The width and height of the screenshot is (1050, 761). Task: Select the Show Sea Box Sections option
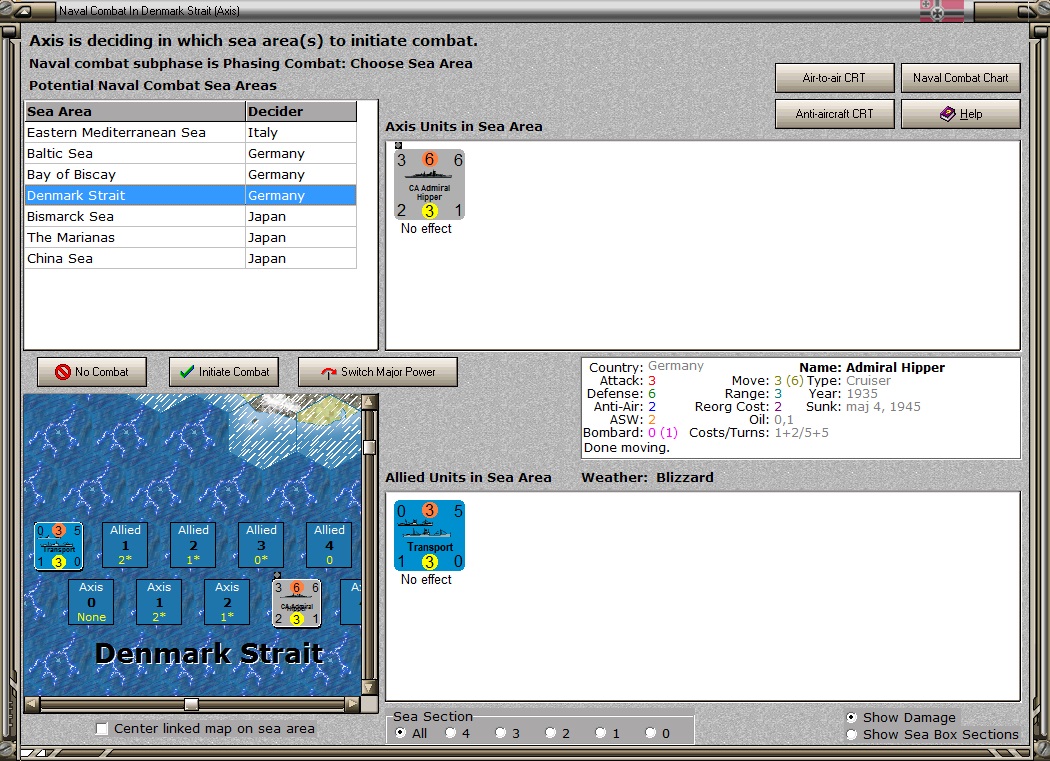[x=851, y=735]
